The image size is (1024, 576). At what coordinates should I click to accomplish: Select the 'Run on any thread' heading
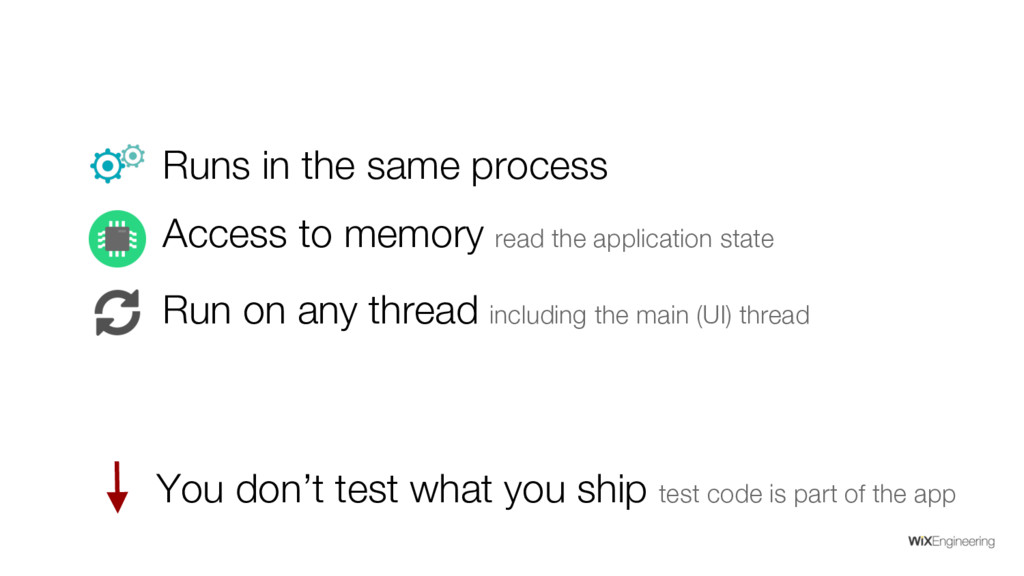(319, 311)
